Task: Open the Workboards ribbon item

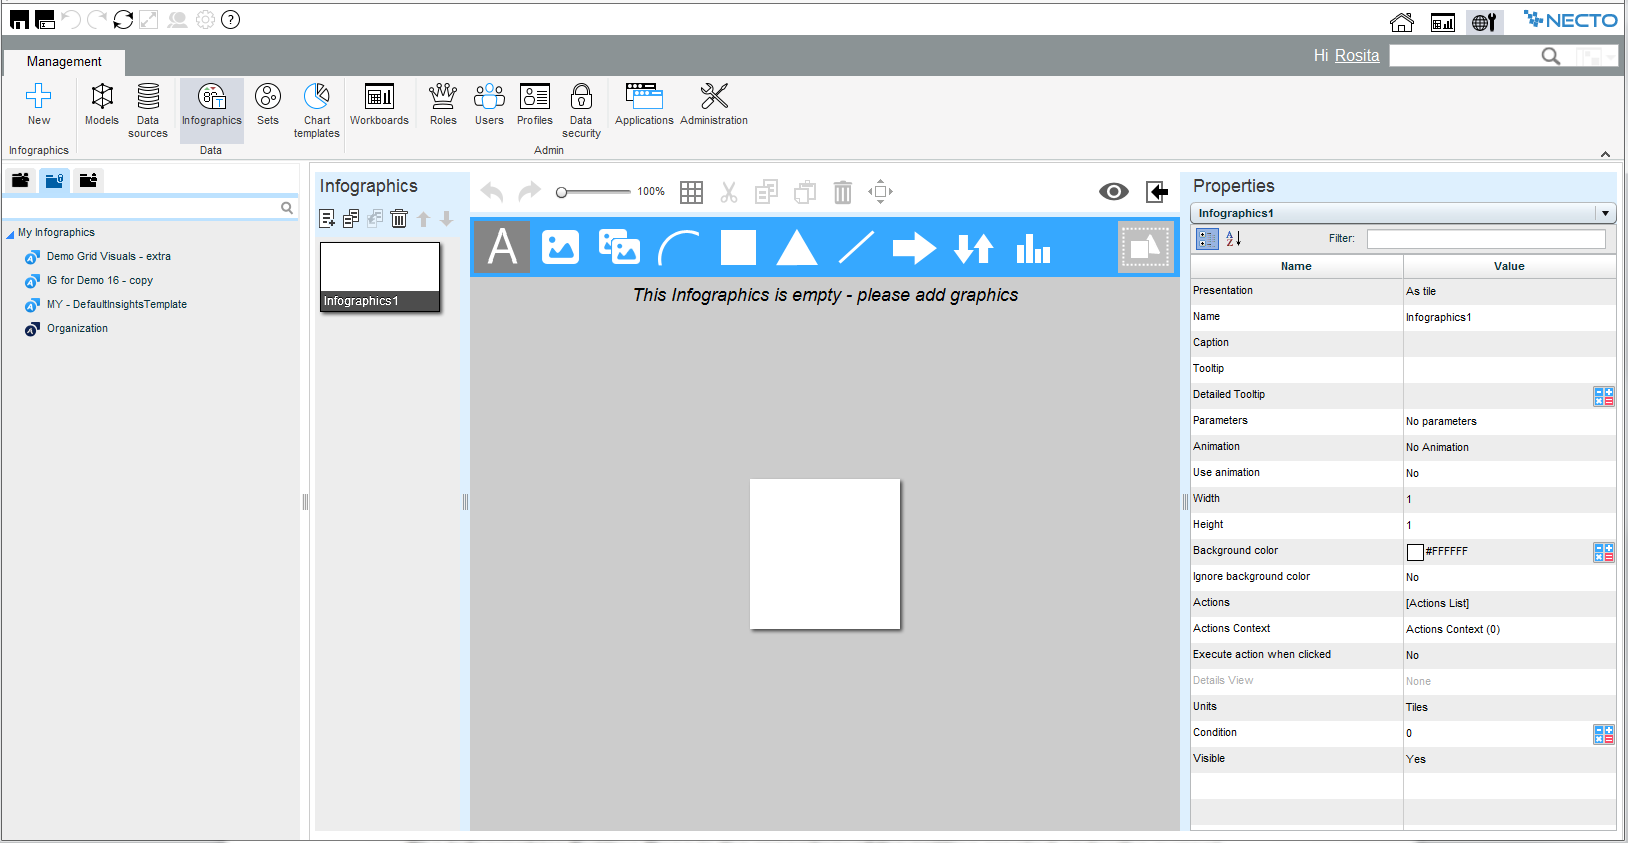Action: (x=379, y=104)
